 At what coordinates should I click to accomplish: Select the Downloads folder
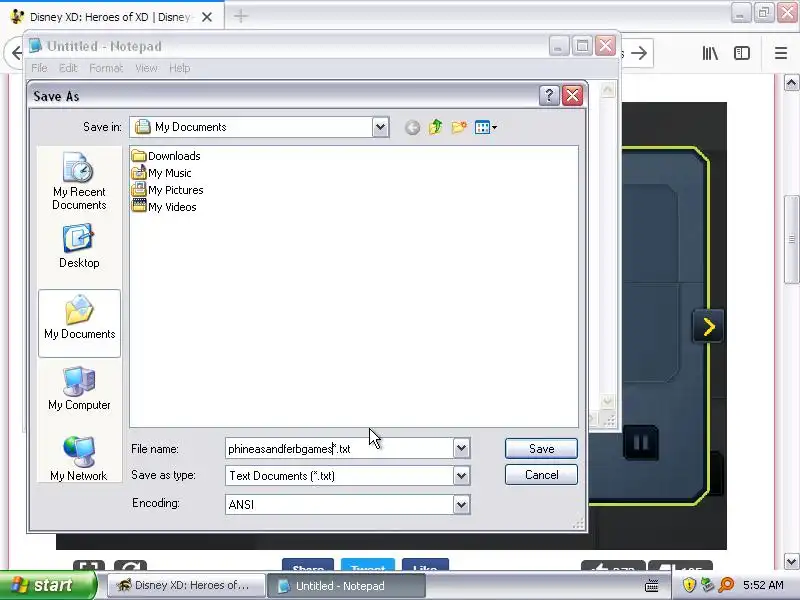166,156
